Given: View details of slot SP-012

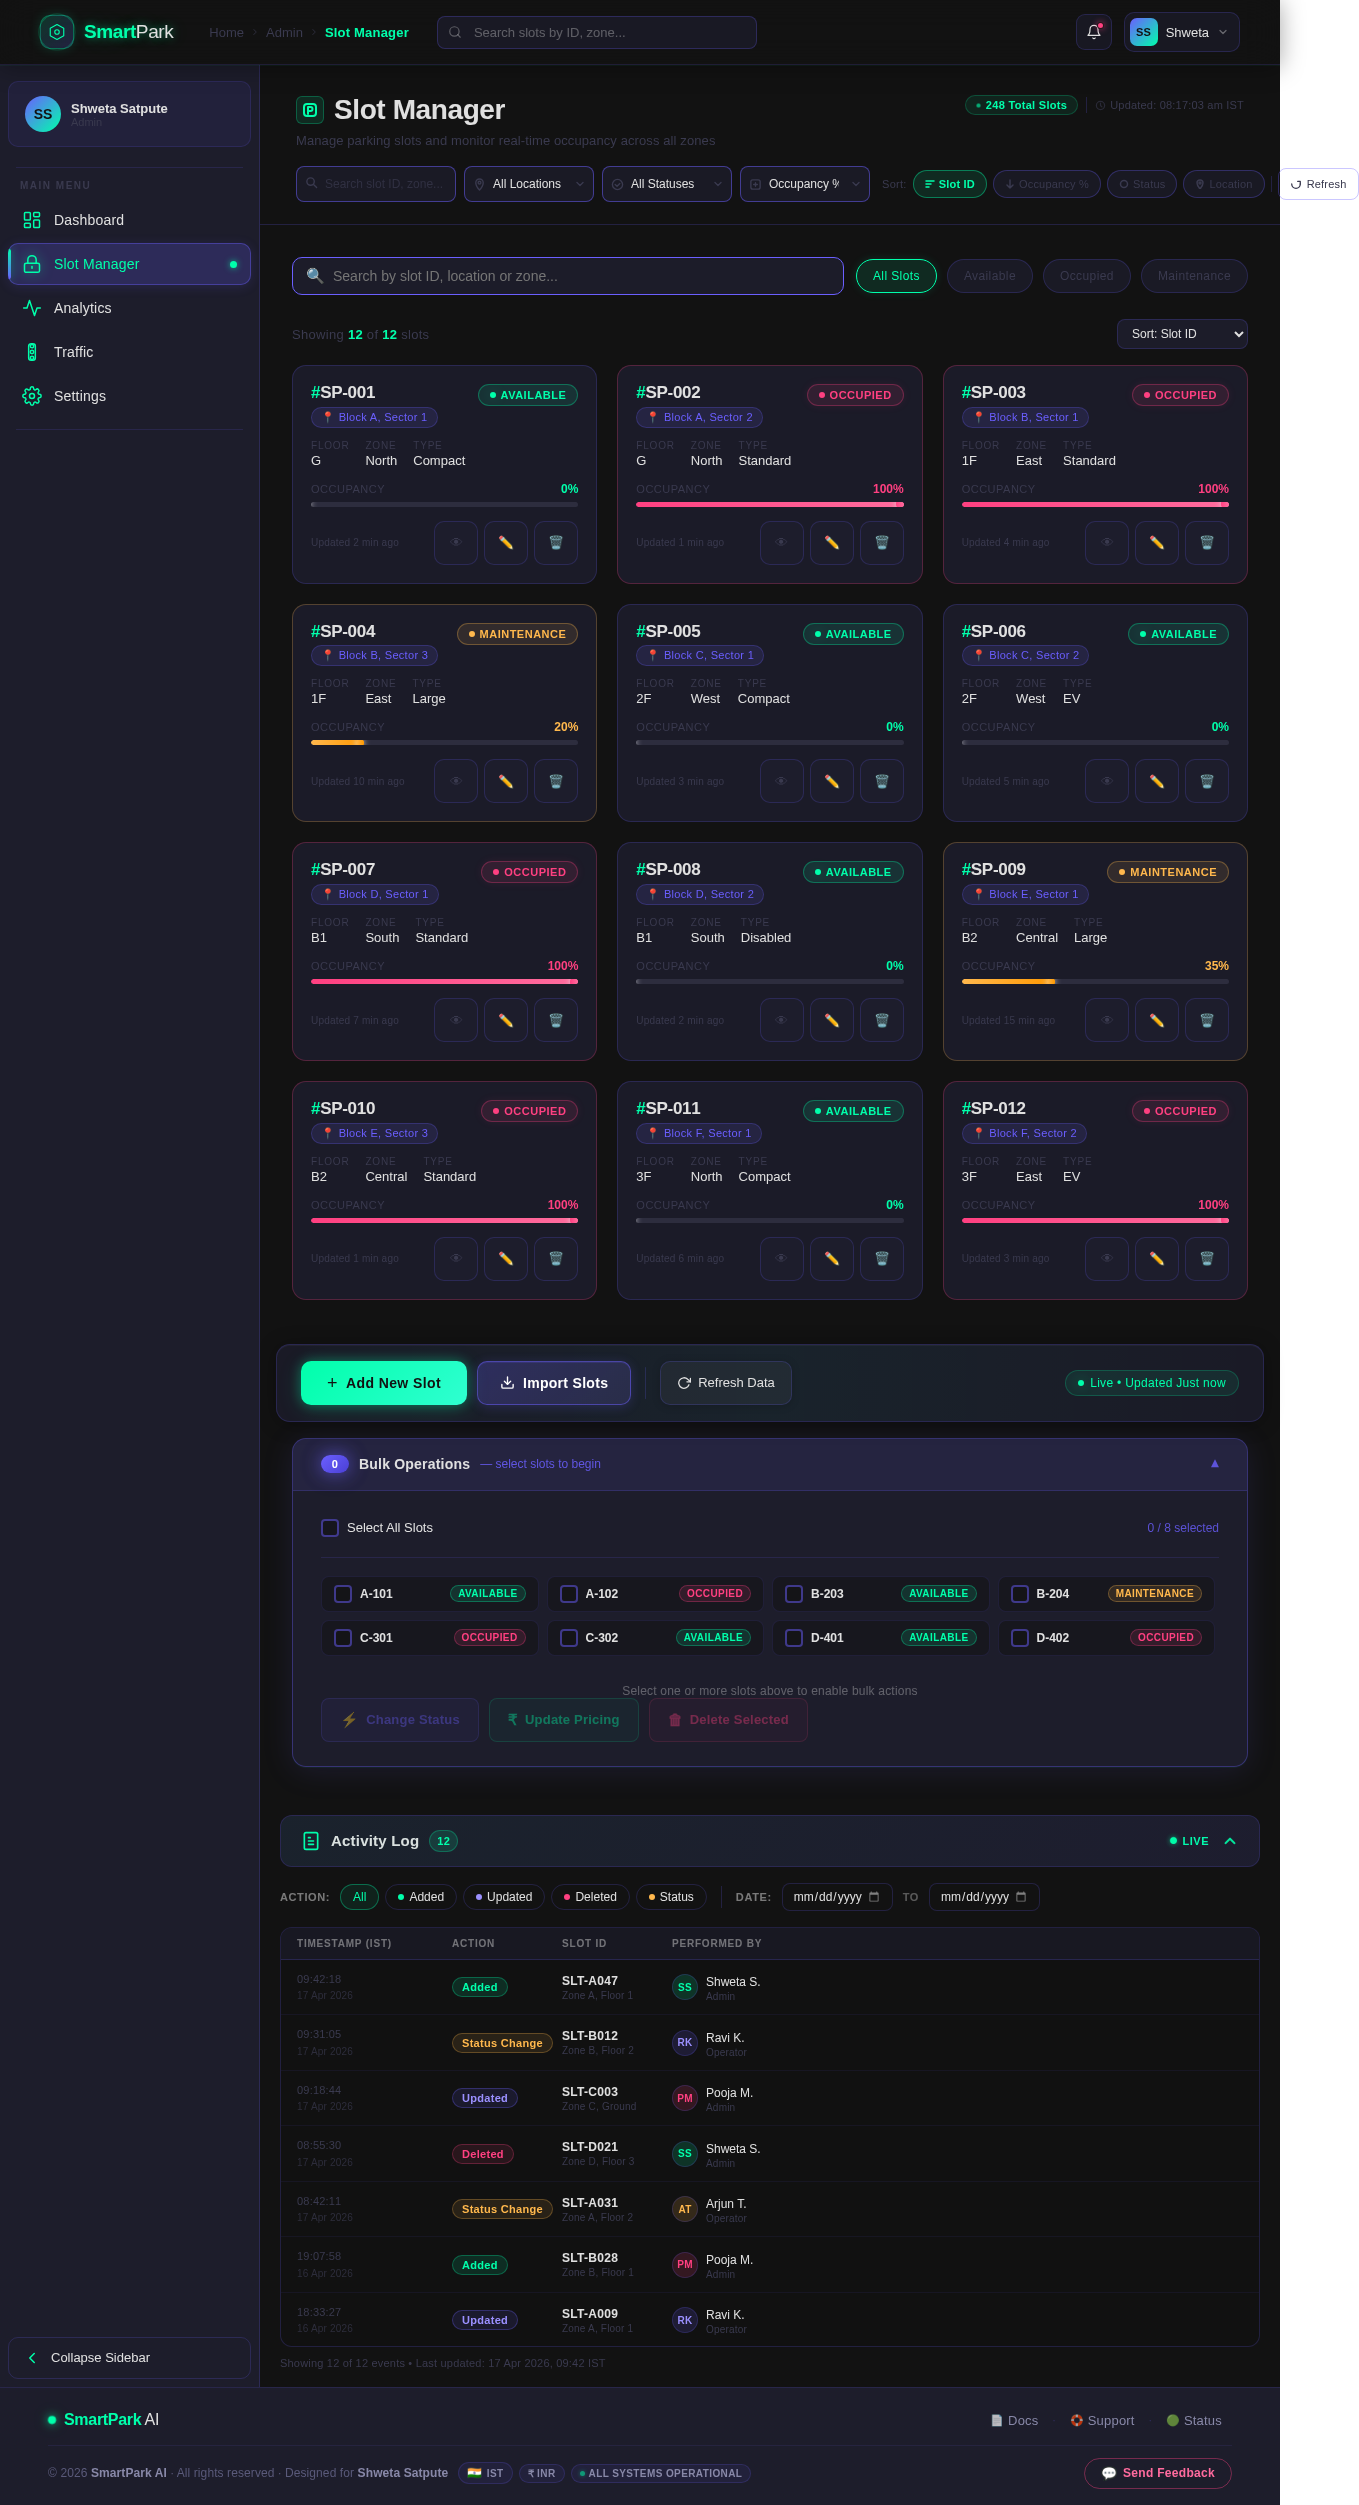Looking at the screenshot, I should click(1107, 1259).
